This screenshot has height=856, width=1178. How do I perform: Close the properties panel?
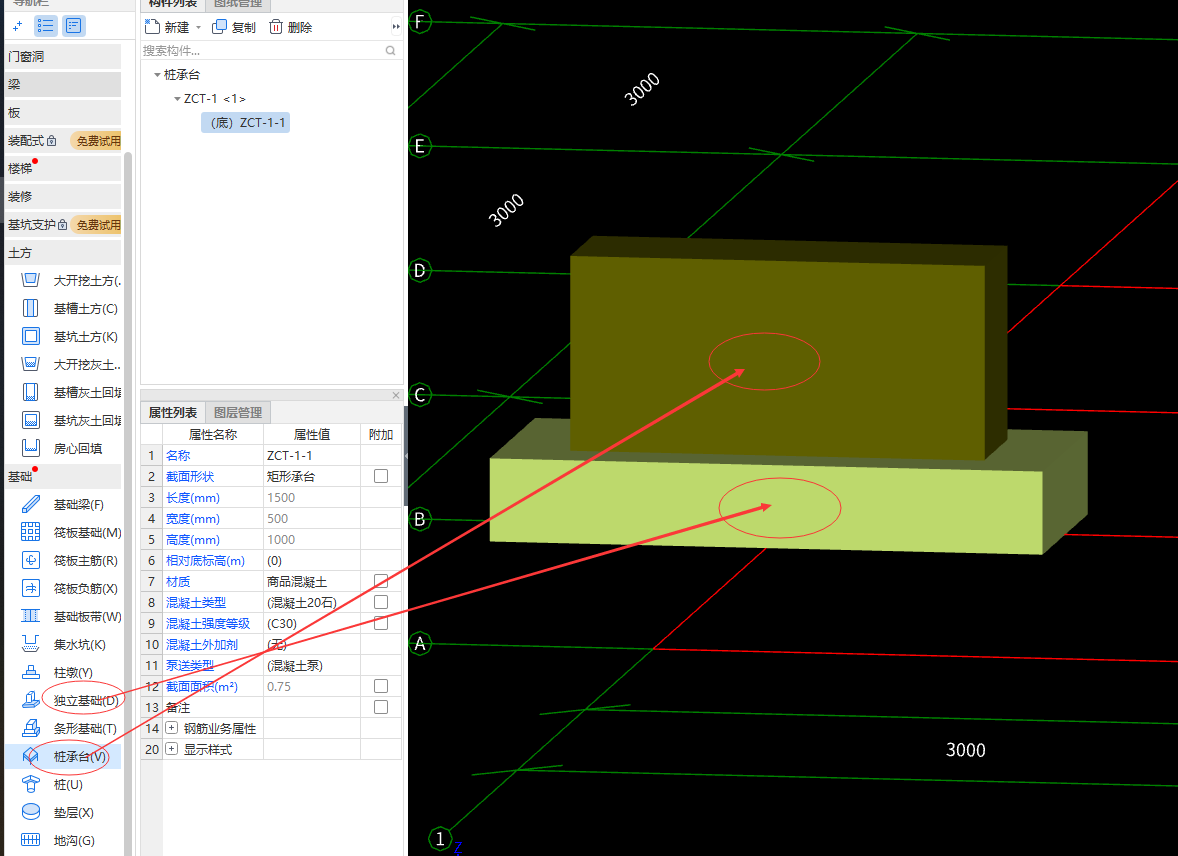pyautogui.click(x=396, y=395)
